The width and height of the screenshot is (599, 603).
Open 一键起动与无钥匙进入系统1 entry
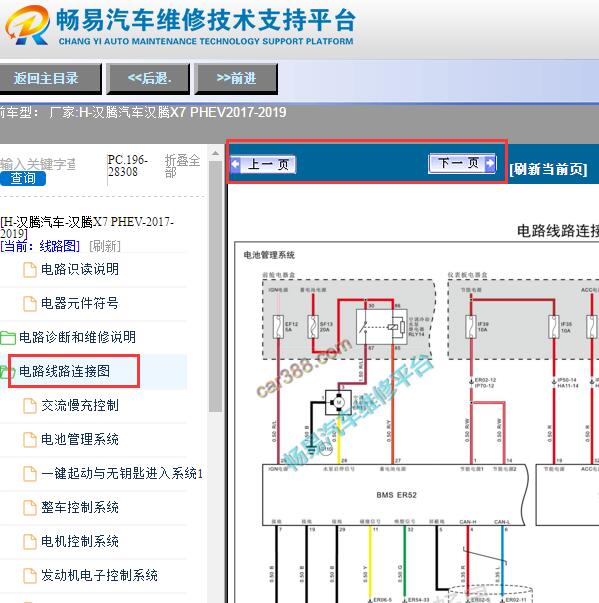[122, 473]
